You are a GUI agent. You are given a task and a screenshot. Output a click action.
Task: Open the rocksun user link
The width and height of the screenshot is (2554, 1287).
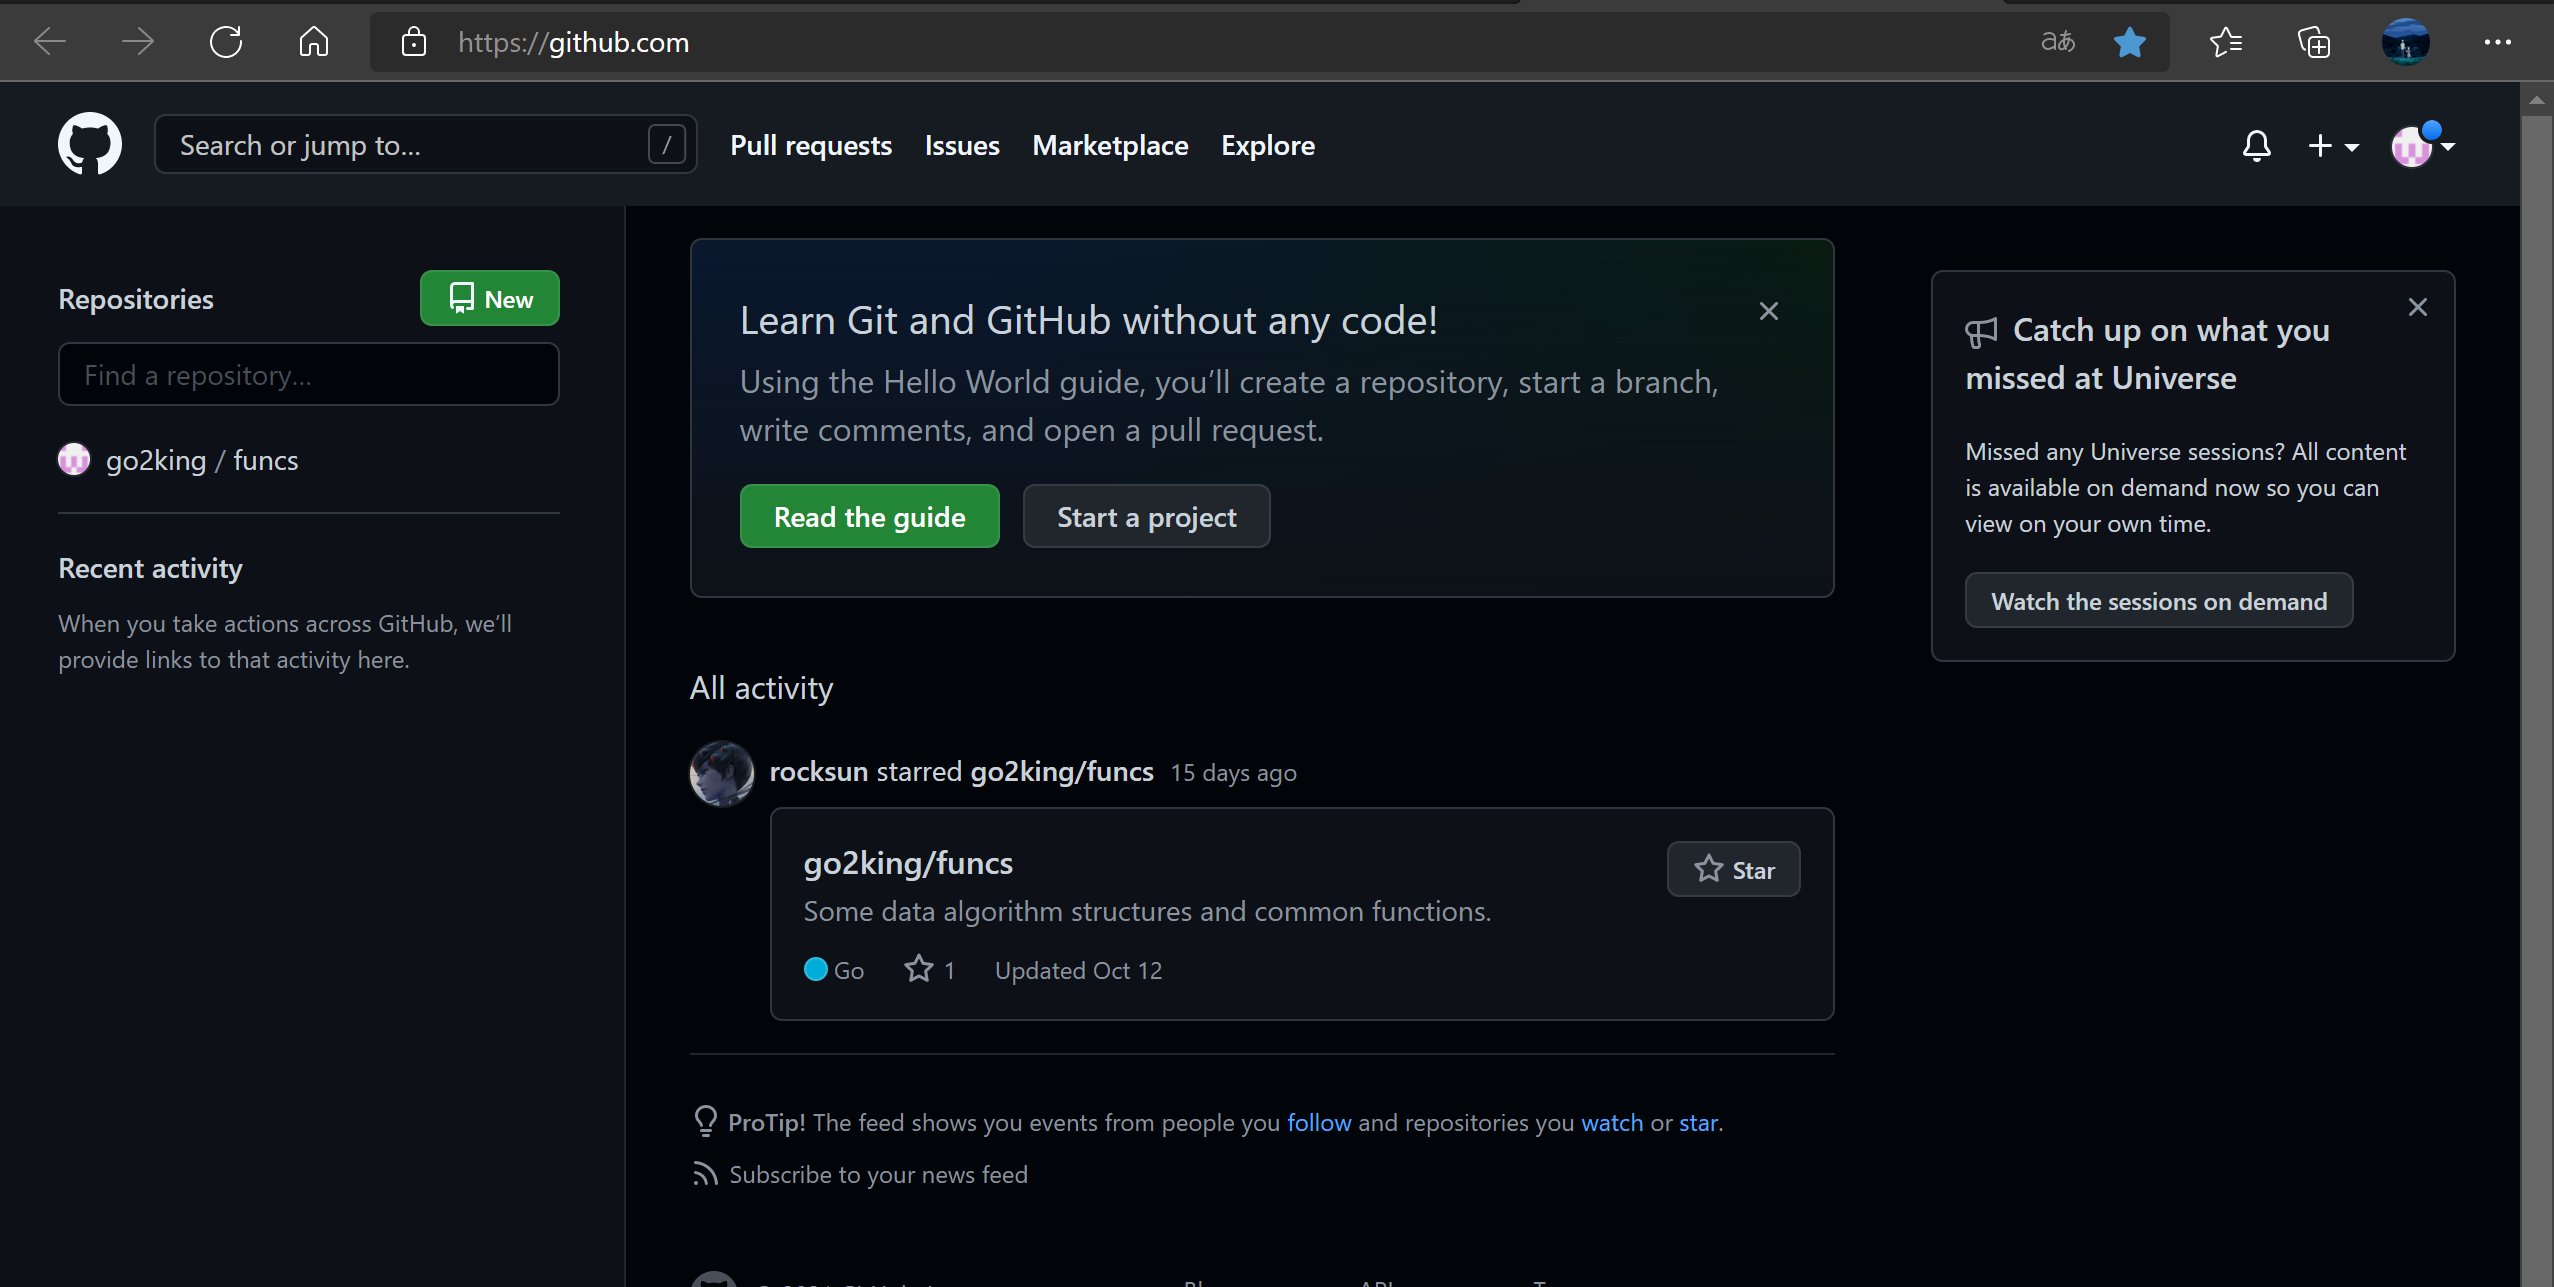[819, 772]
